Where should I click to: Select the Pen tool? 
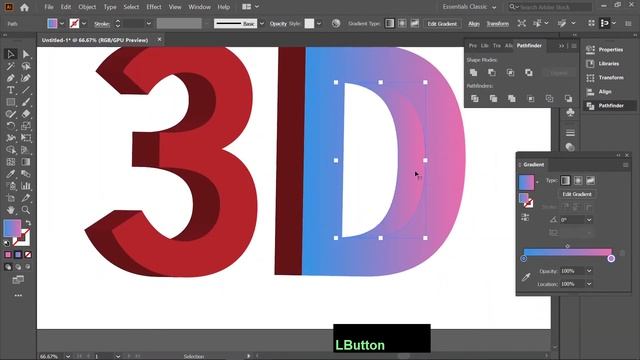pyautogui.click(x=11, y=78)
